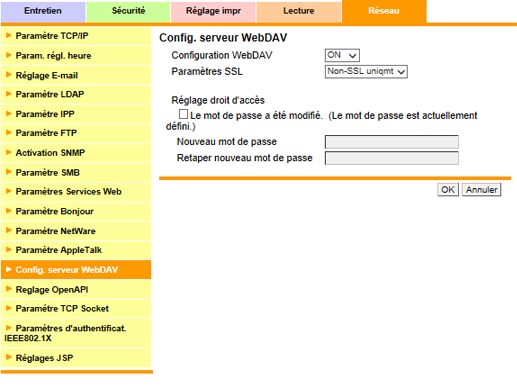Click the arrow icon beside Activation SNMP
Screen dimensions: 517x386
pos(9,152)
